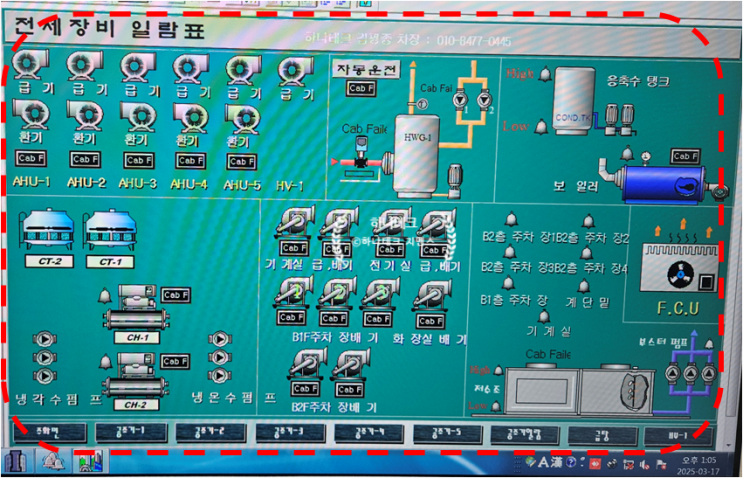Select the 화장실 배기 exhaust fan icon

[x=431, y=296]
